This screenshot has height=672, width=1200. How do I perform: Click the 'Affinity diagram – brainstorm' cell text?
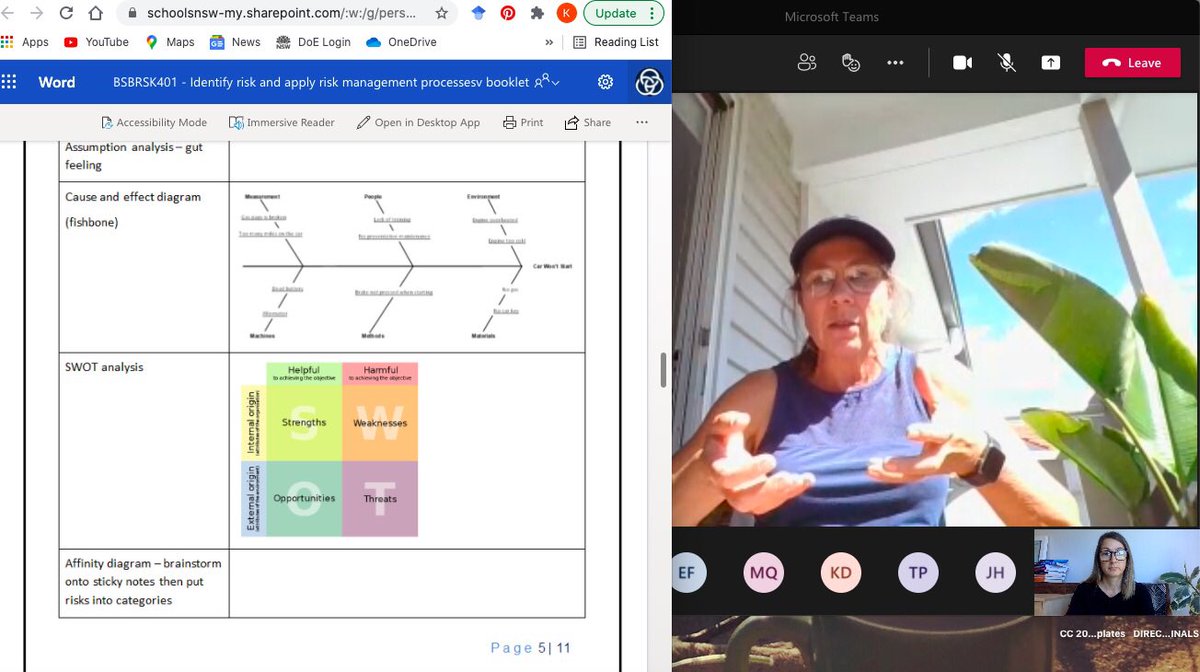(x=143, y=563)
